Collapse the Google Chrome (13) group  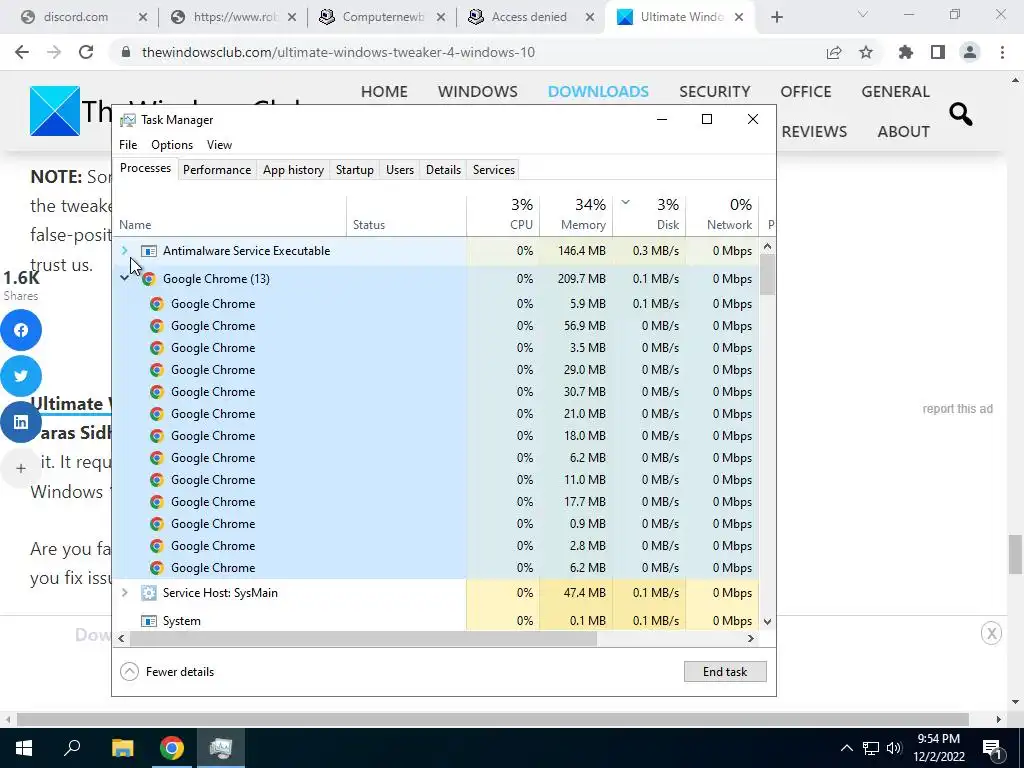coord(125,279)
